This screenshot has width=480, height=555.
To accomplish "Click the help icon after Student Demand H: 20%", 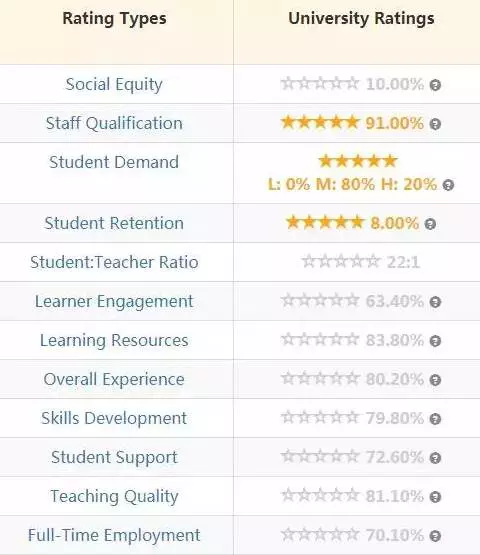I will coord(448,185).
